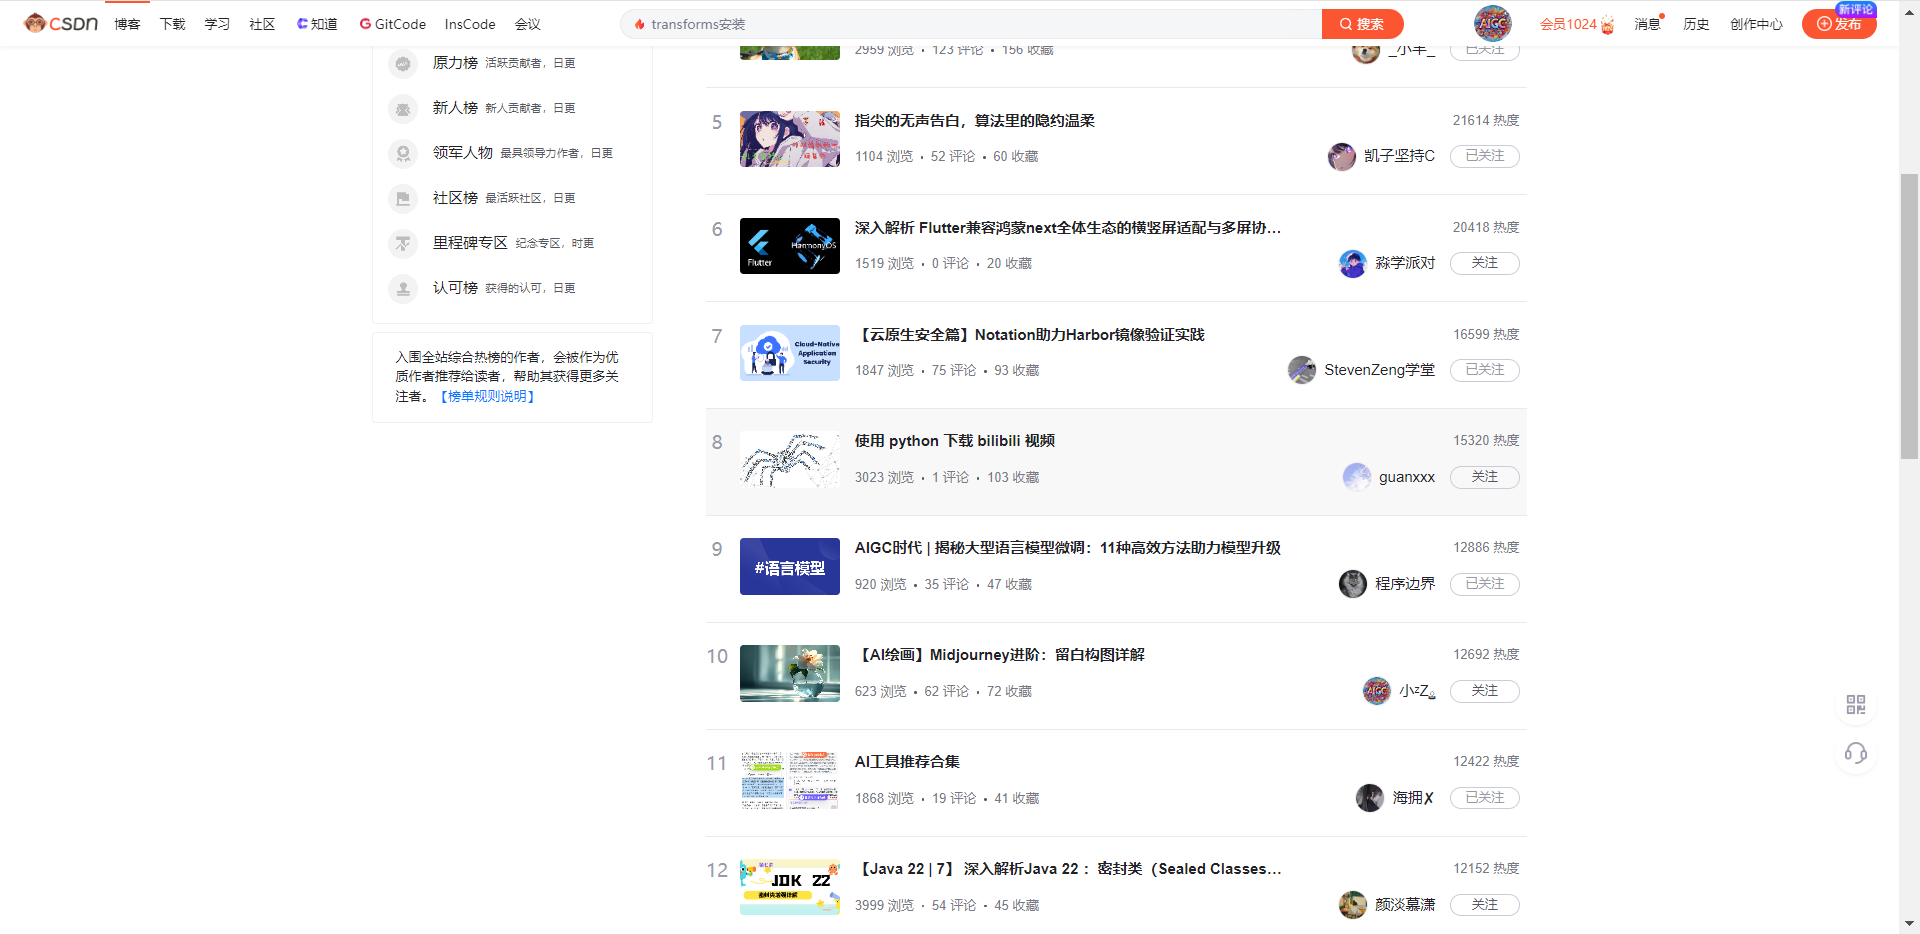Open the 会议 nav item
Viewport: 1920px width, 934px height.
[527, 24]
